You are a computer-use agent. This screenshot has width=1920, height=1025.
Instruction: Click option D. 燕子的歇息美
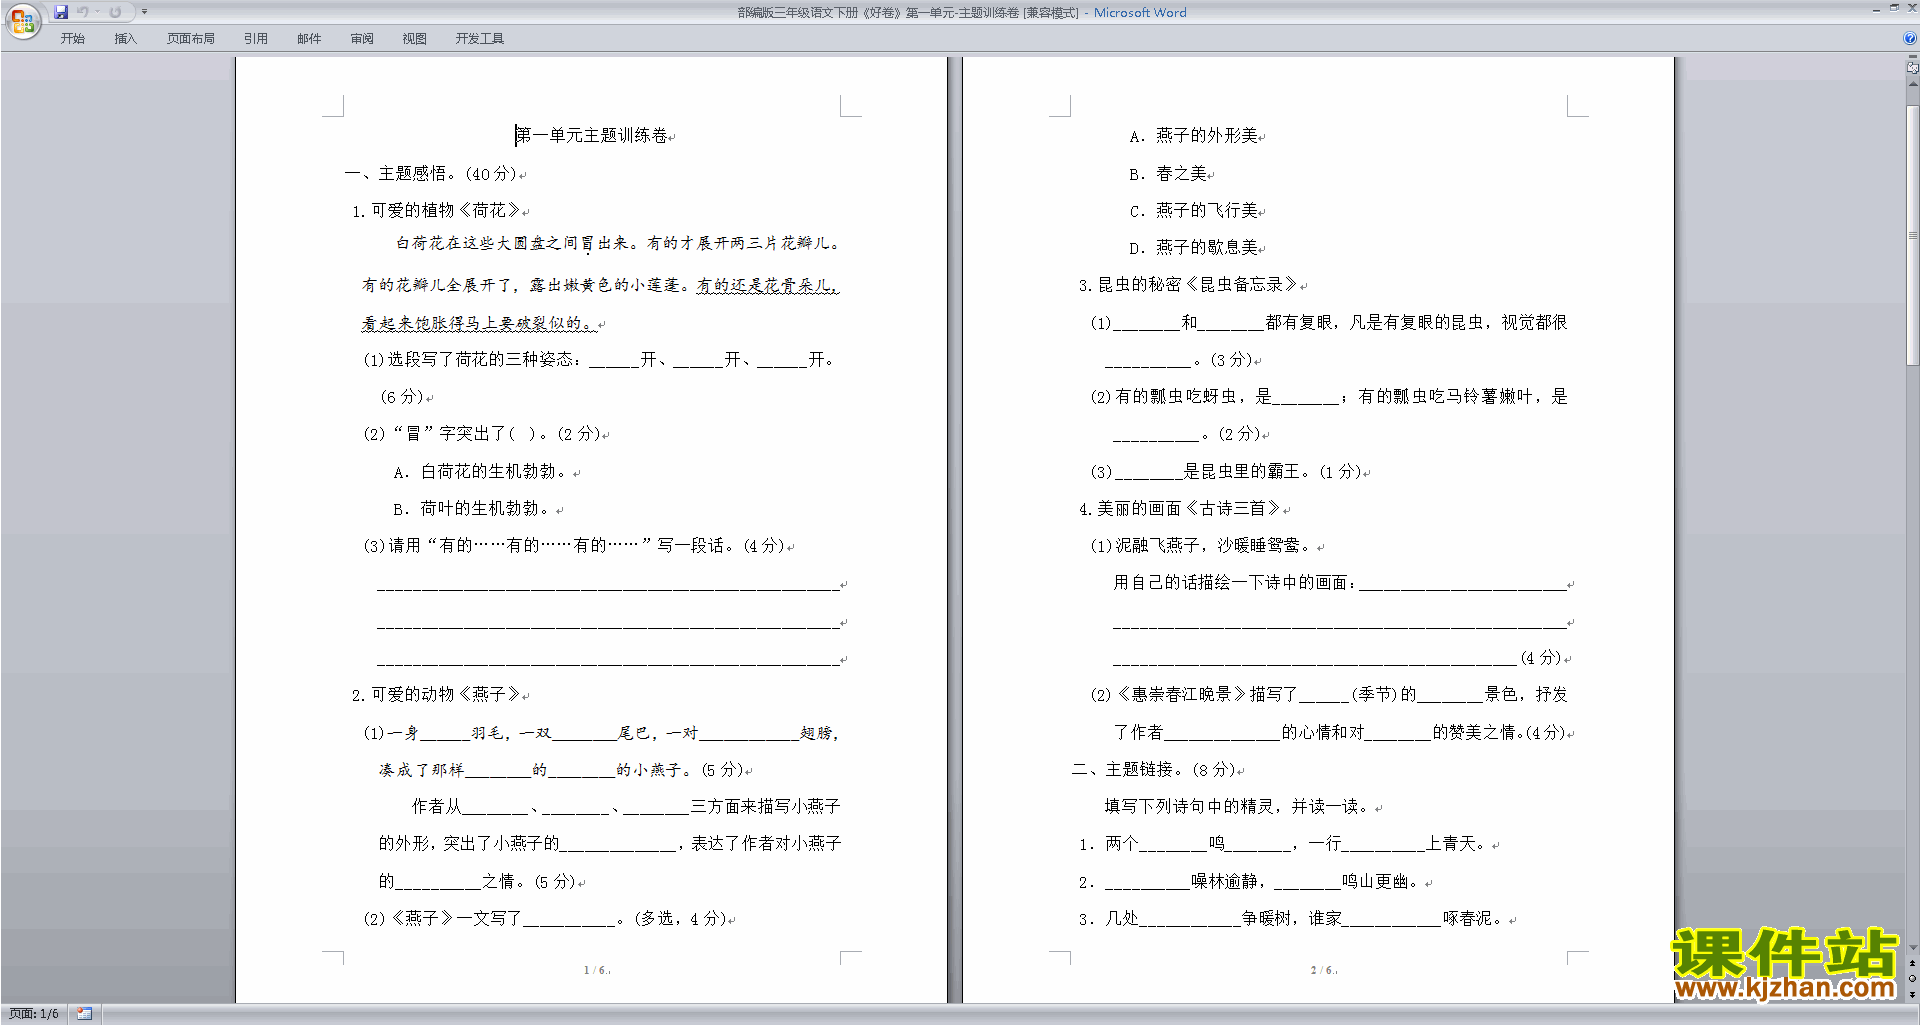pyautogui.click(x=1193, y=248)
